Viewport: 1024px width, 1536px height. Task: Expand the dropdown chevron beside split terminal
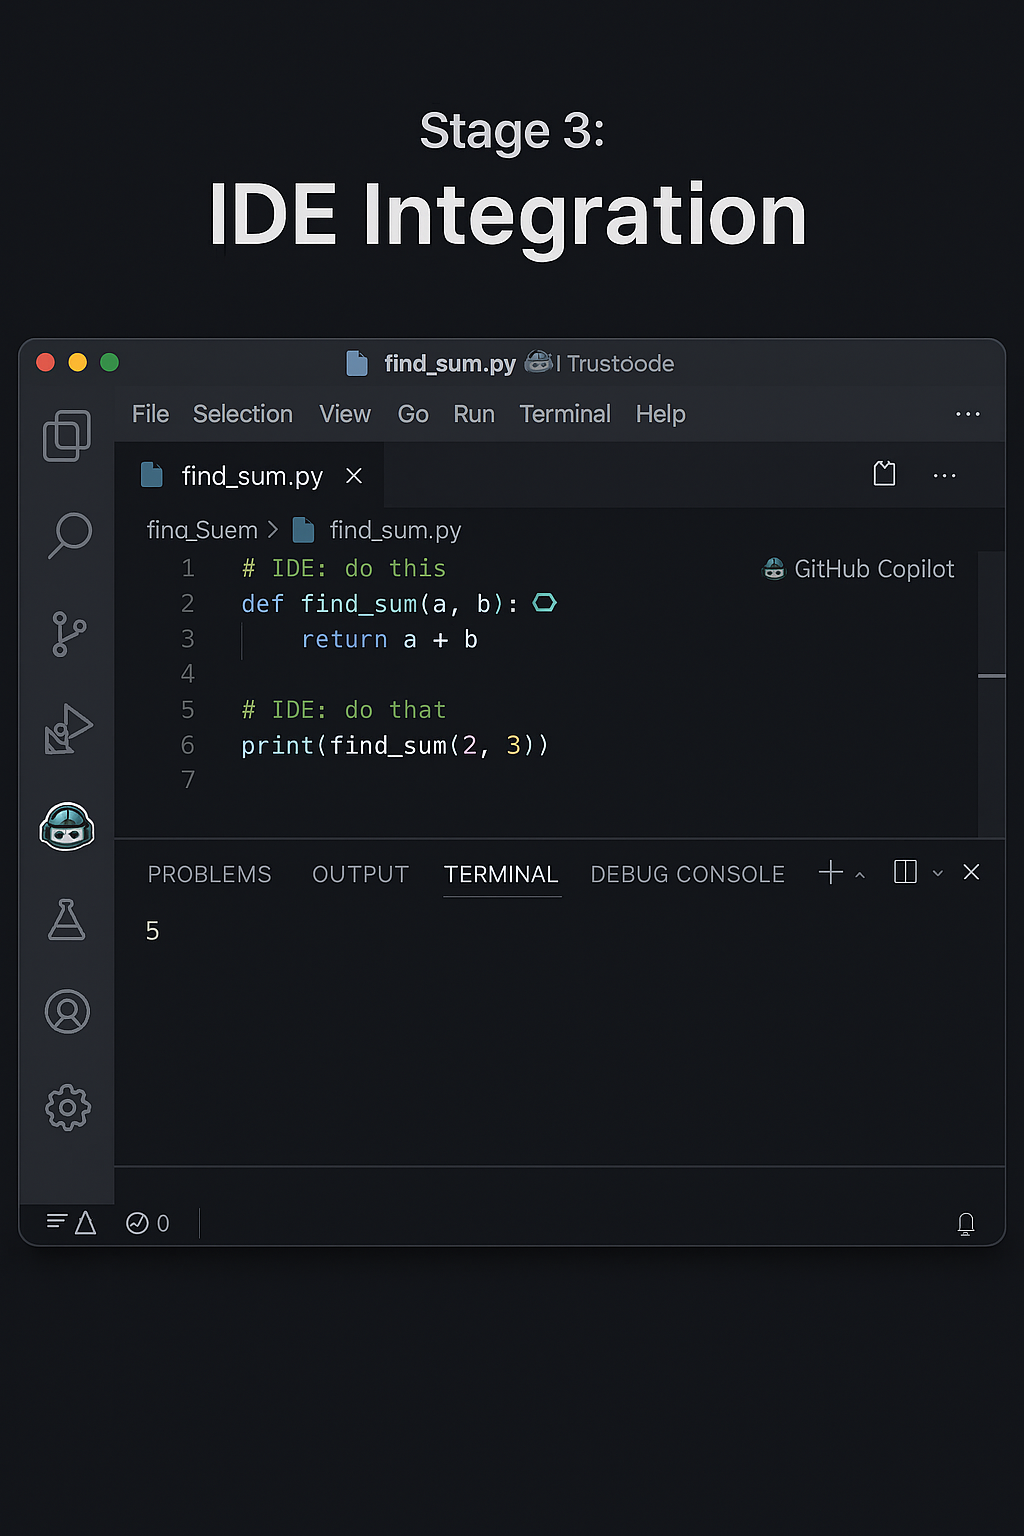point(937,874)
